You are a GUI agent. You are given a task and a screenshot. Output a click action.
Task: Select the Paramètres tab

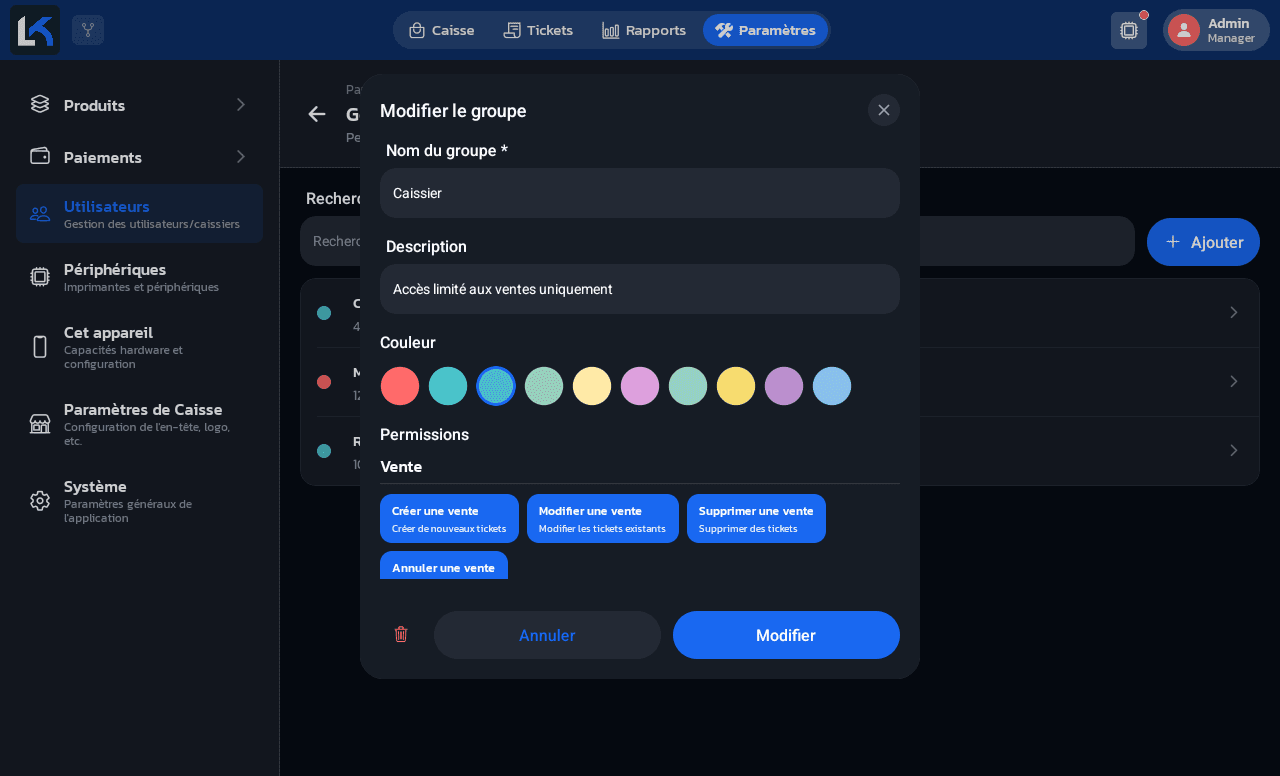765,30
